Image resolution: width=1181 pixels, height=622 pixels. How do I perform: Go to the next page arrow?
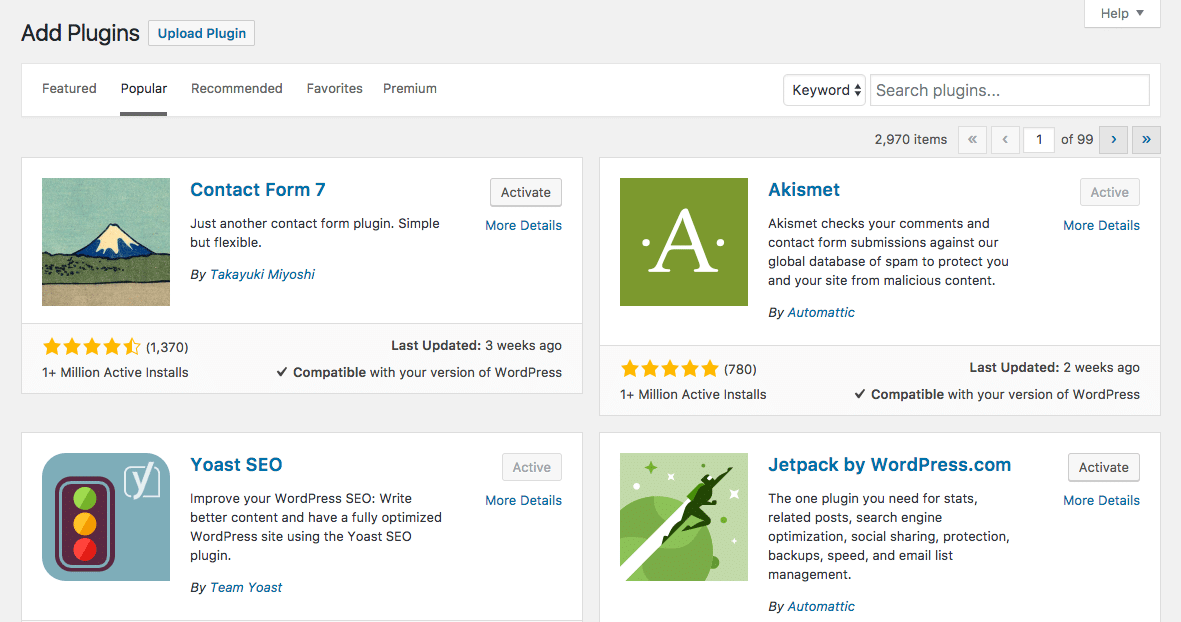point(1113,139)
